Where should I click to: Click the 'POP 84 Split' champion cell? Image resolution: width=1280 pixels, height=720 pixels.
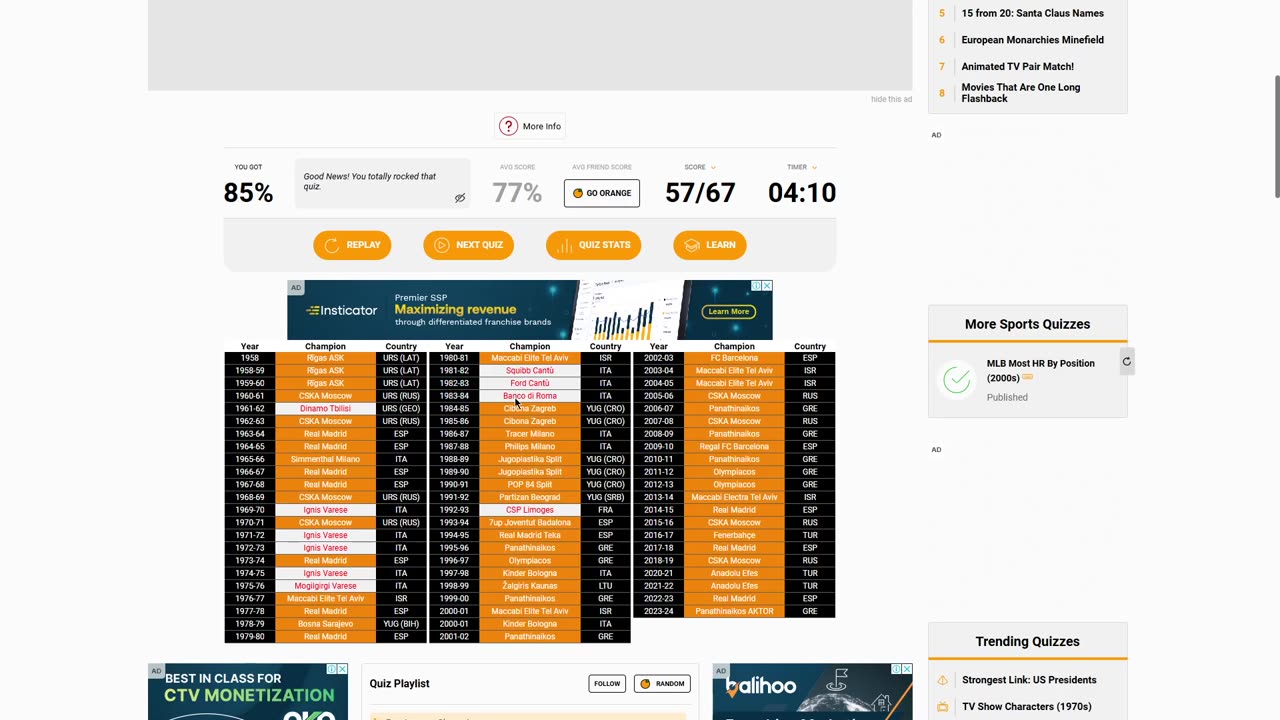pyautogui.click(x=529, y=485)
